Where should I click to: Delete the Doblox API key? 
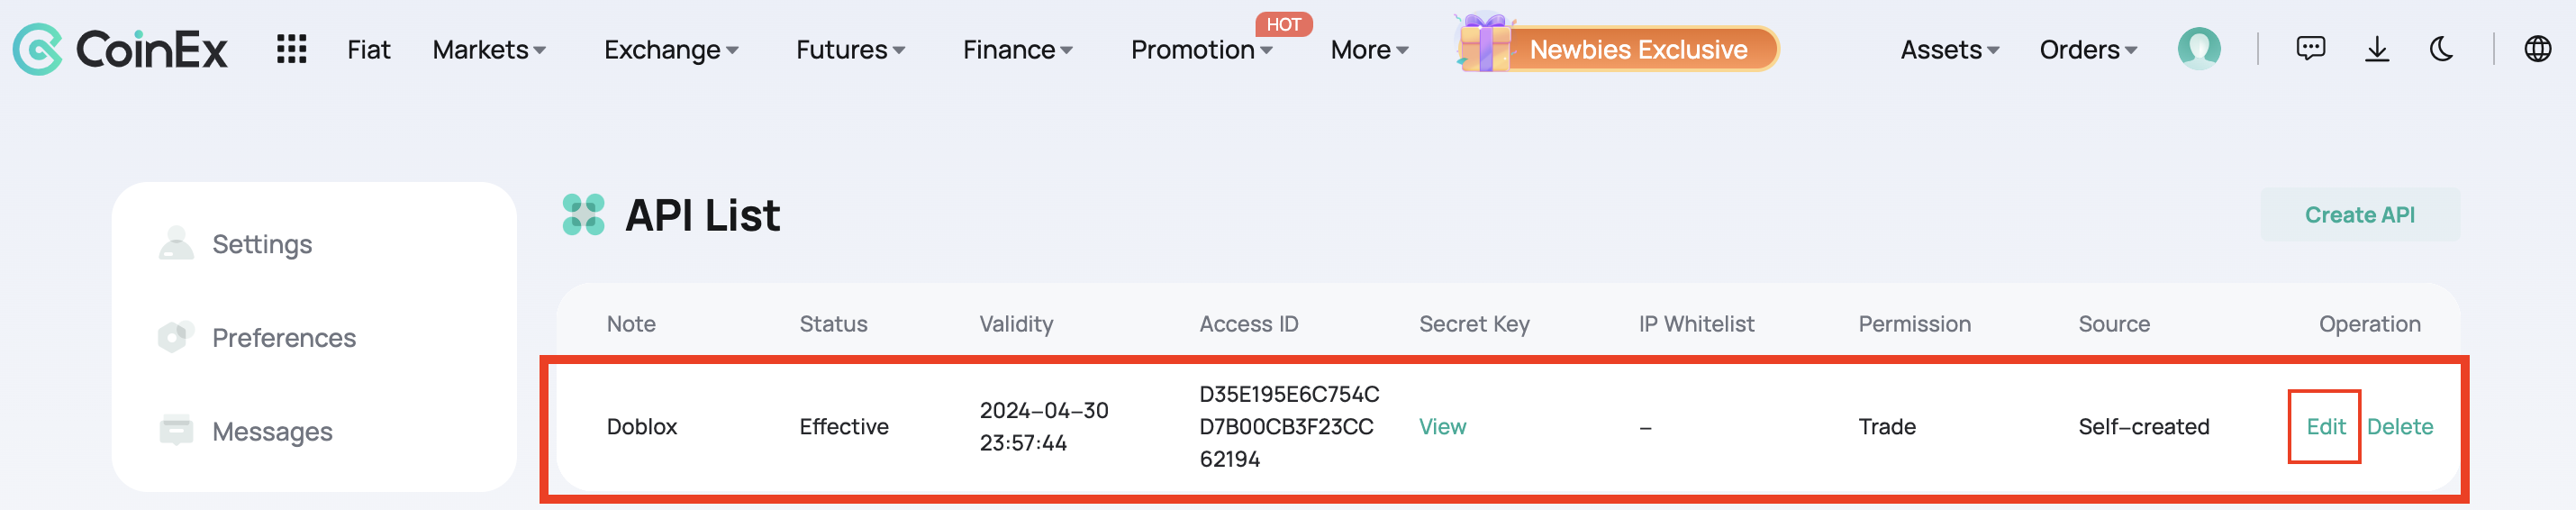[x=2399, y=427]
